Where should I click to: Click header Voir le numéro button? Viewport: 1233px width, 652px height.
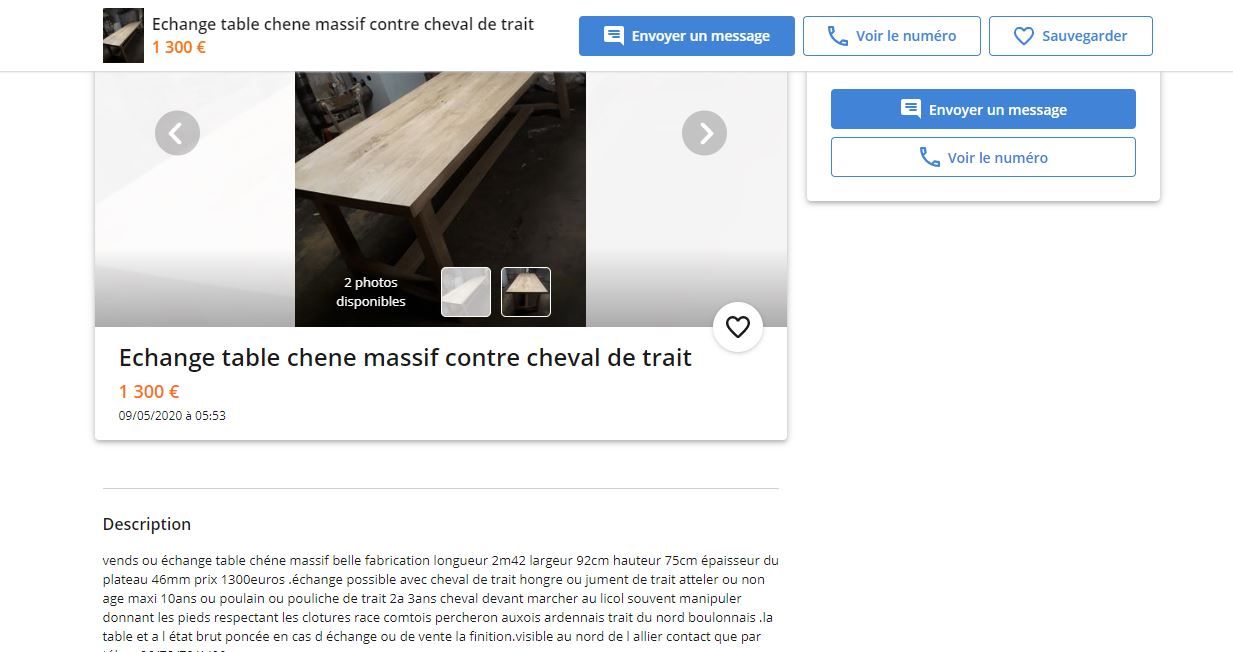892,36
